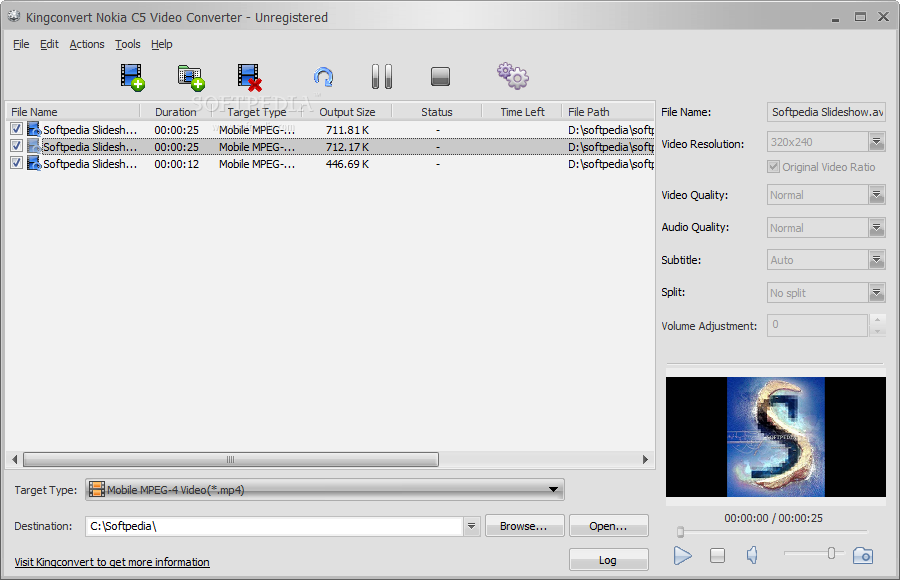Image resolution: width=900 pixels, height=580 pixels.
Task: Click the Volume Adjustment value field
Action: (817, 325)
